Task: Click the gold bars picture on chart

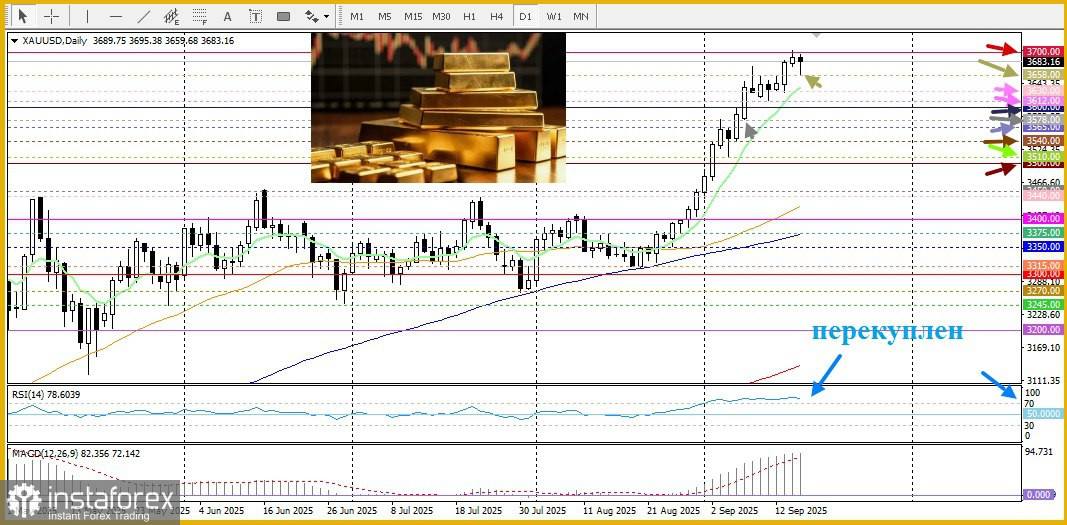Action: tap(438, 107)
